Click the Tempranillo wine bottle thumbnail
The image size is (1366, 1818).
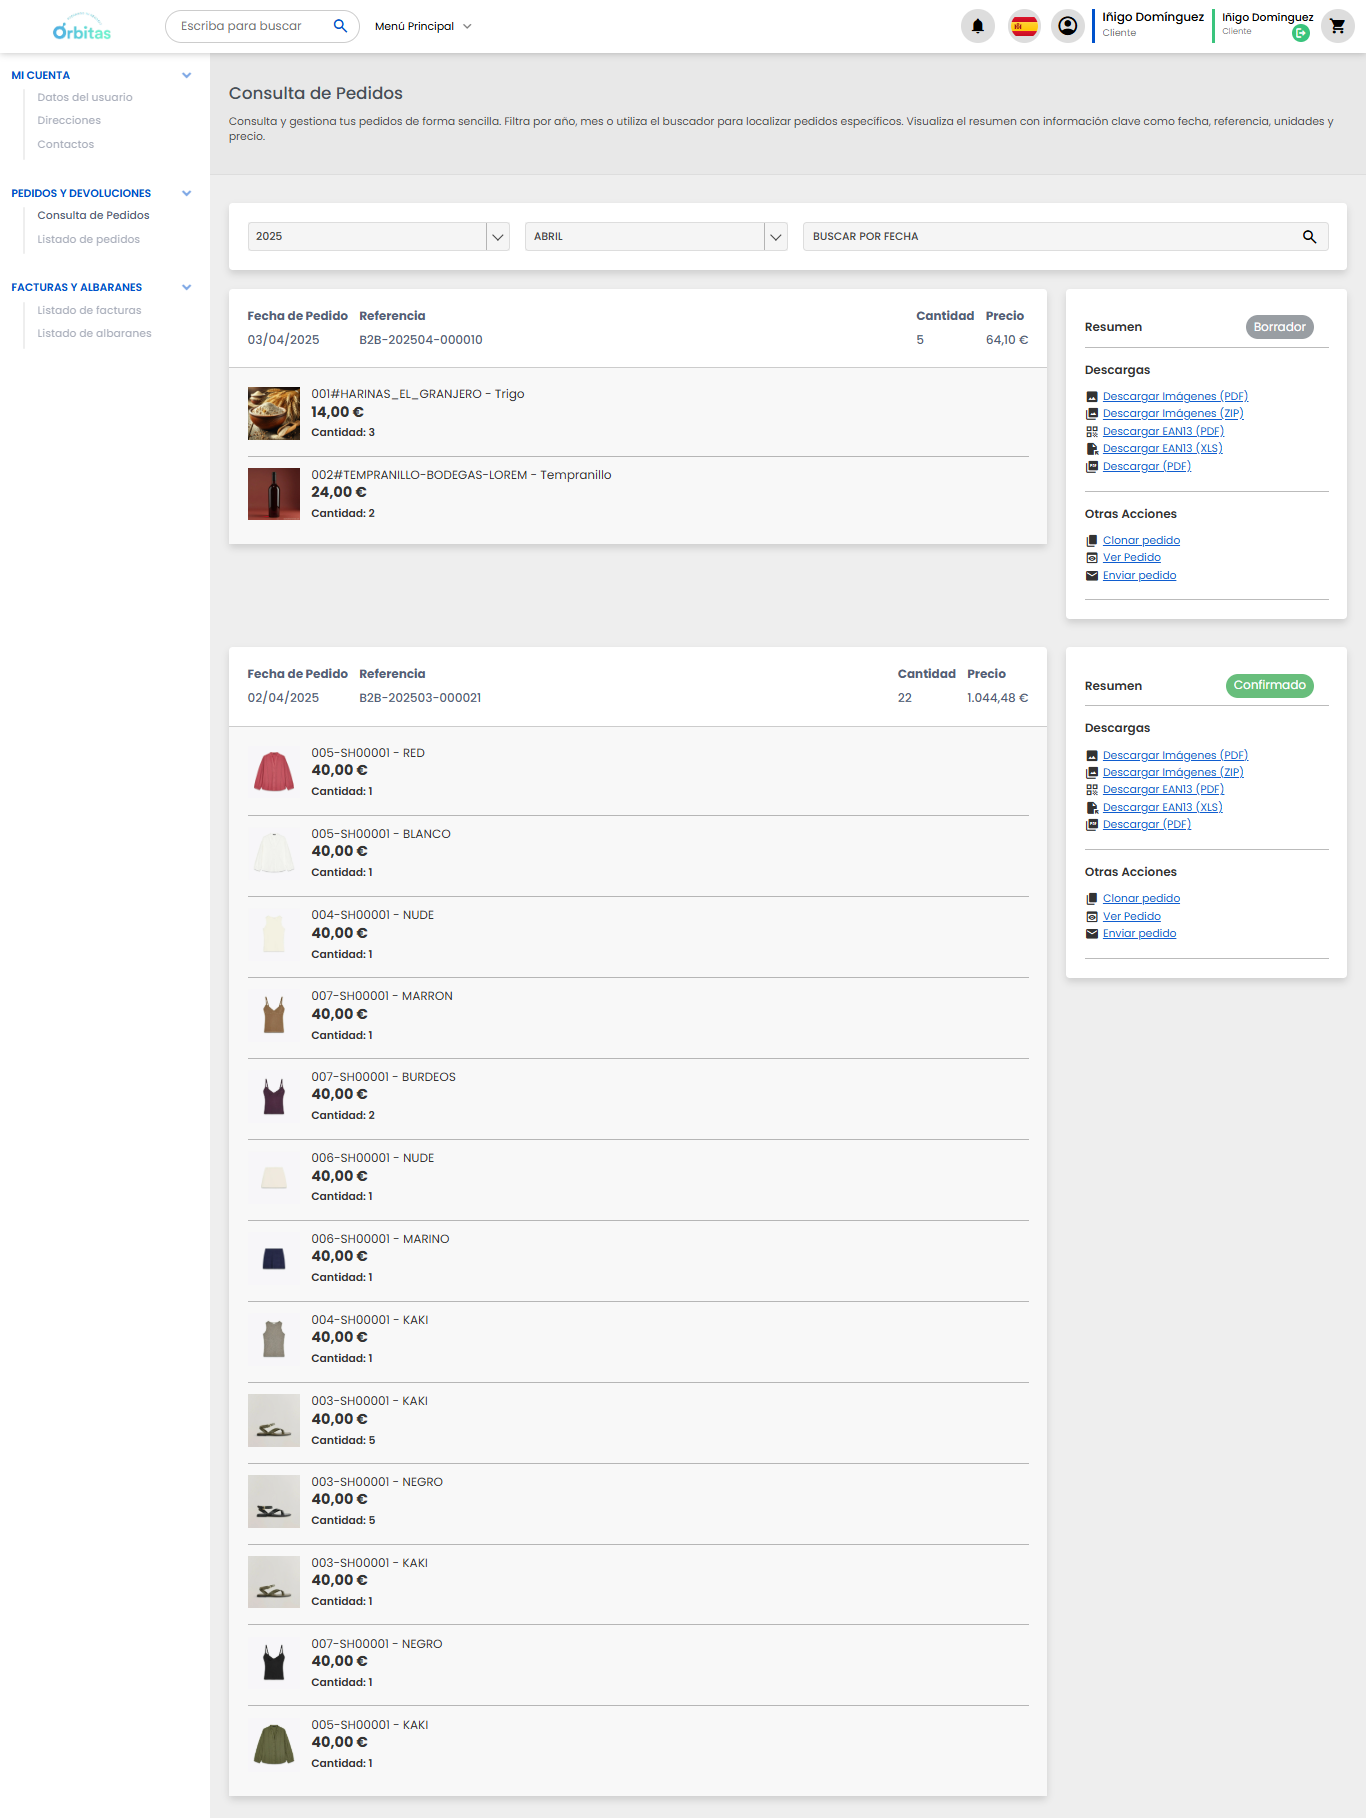[x=273, y=494]
